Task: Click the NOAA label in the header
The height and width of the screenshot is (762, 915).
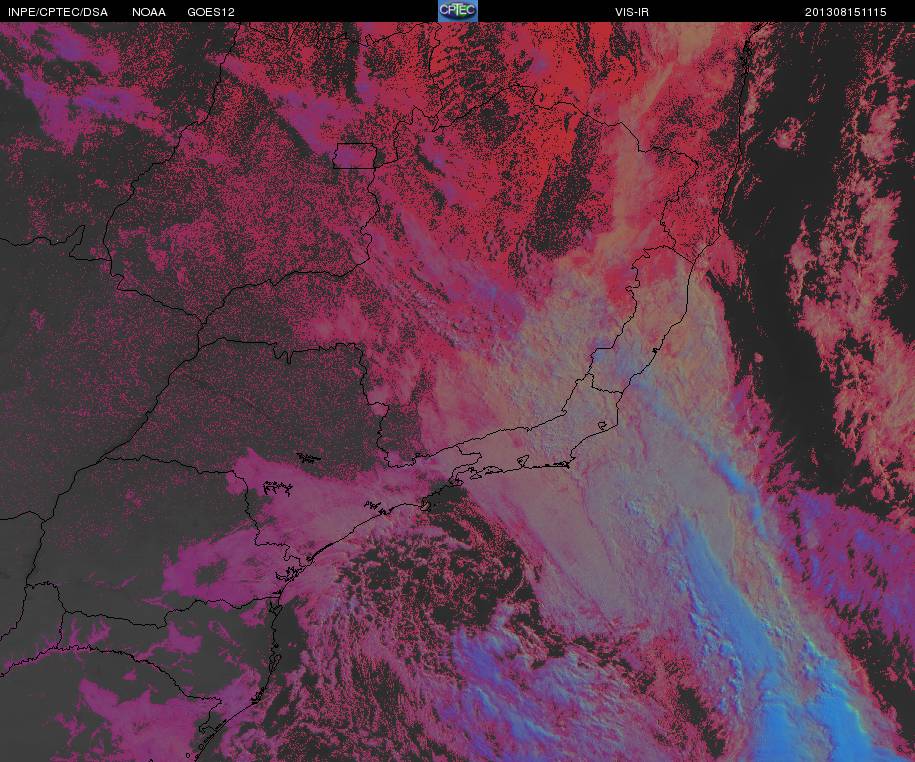Action: (x=149, y=12)
